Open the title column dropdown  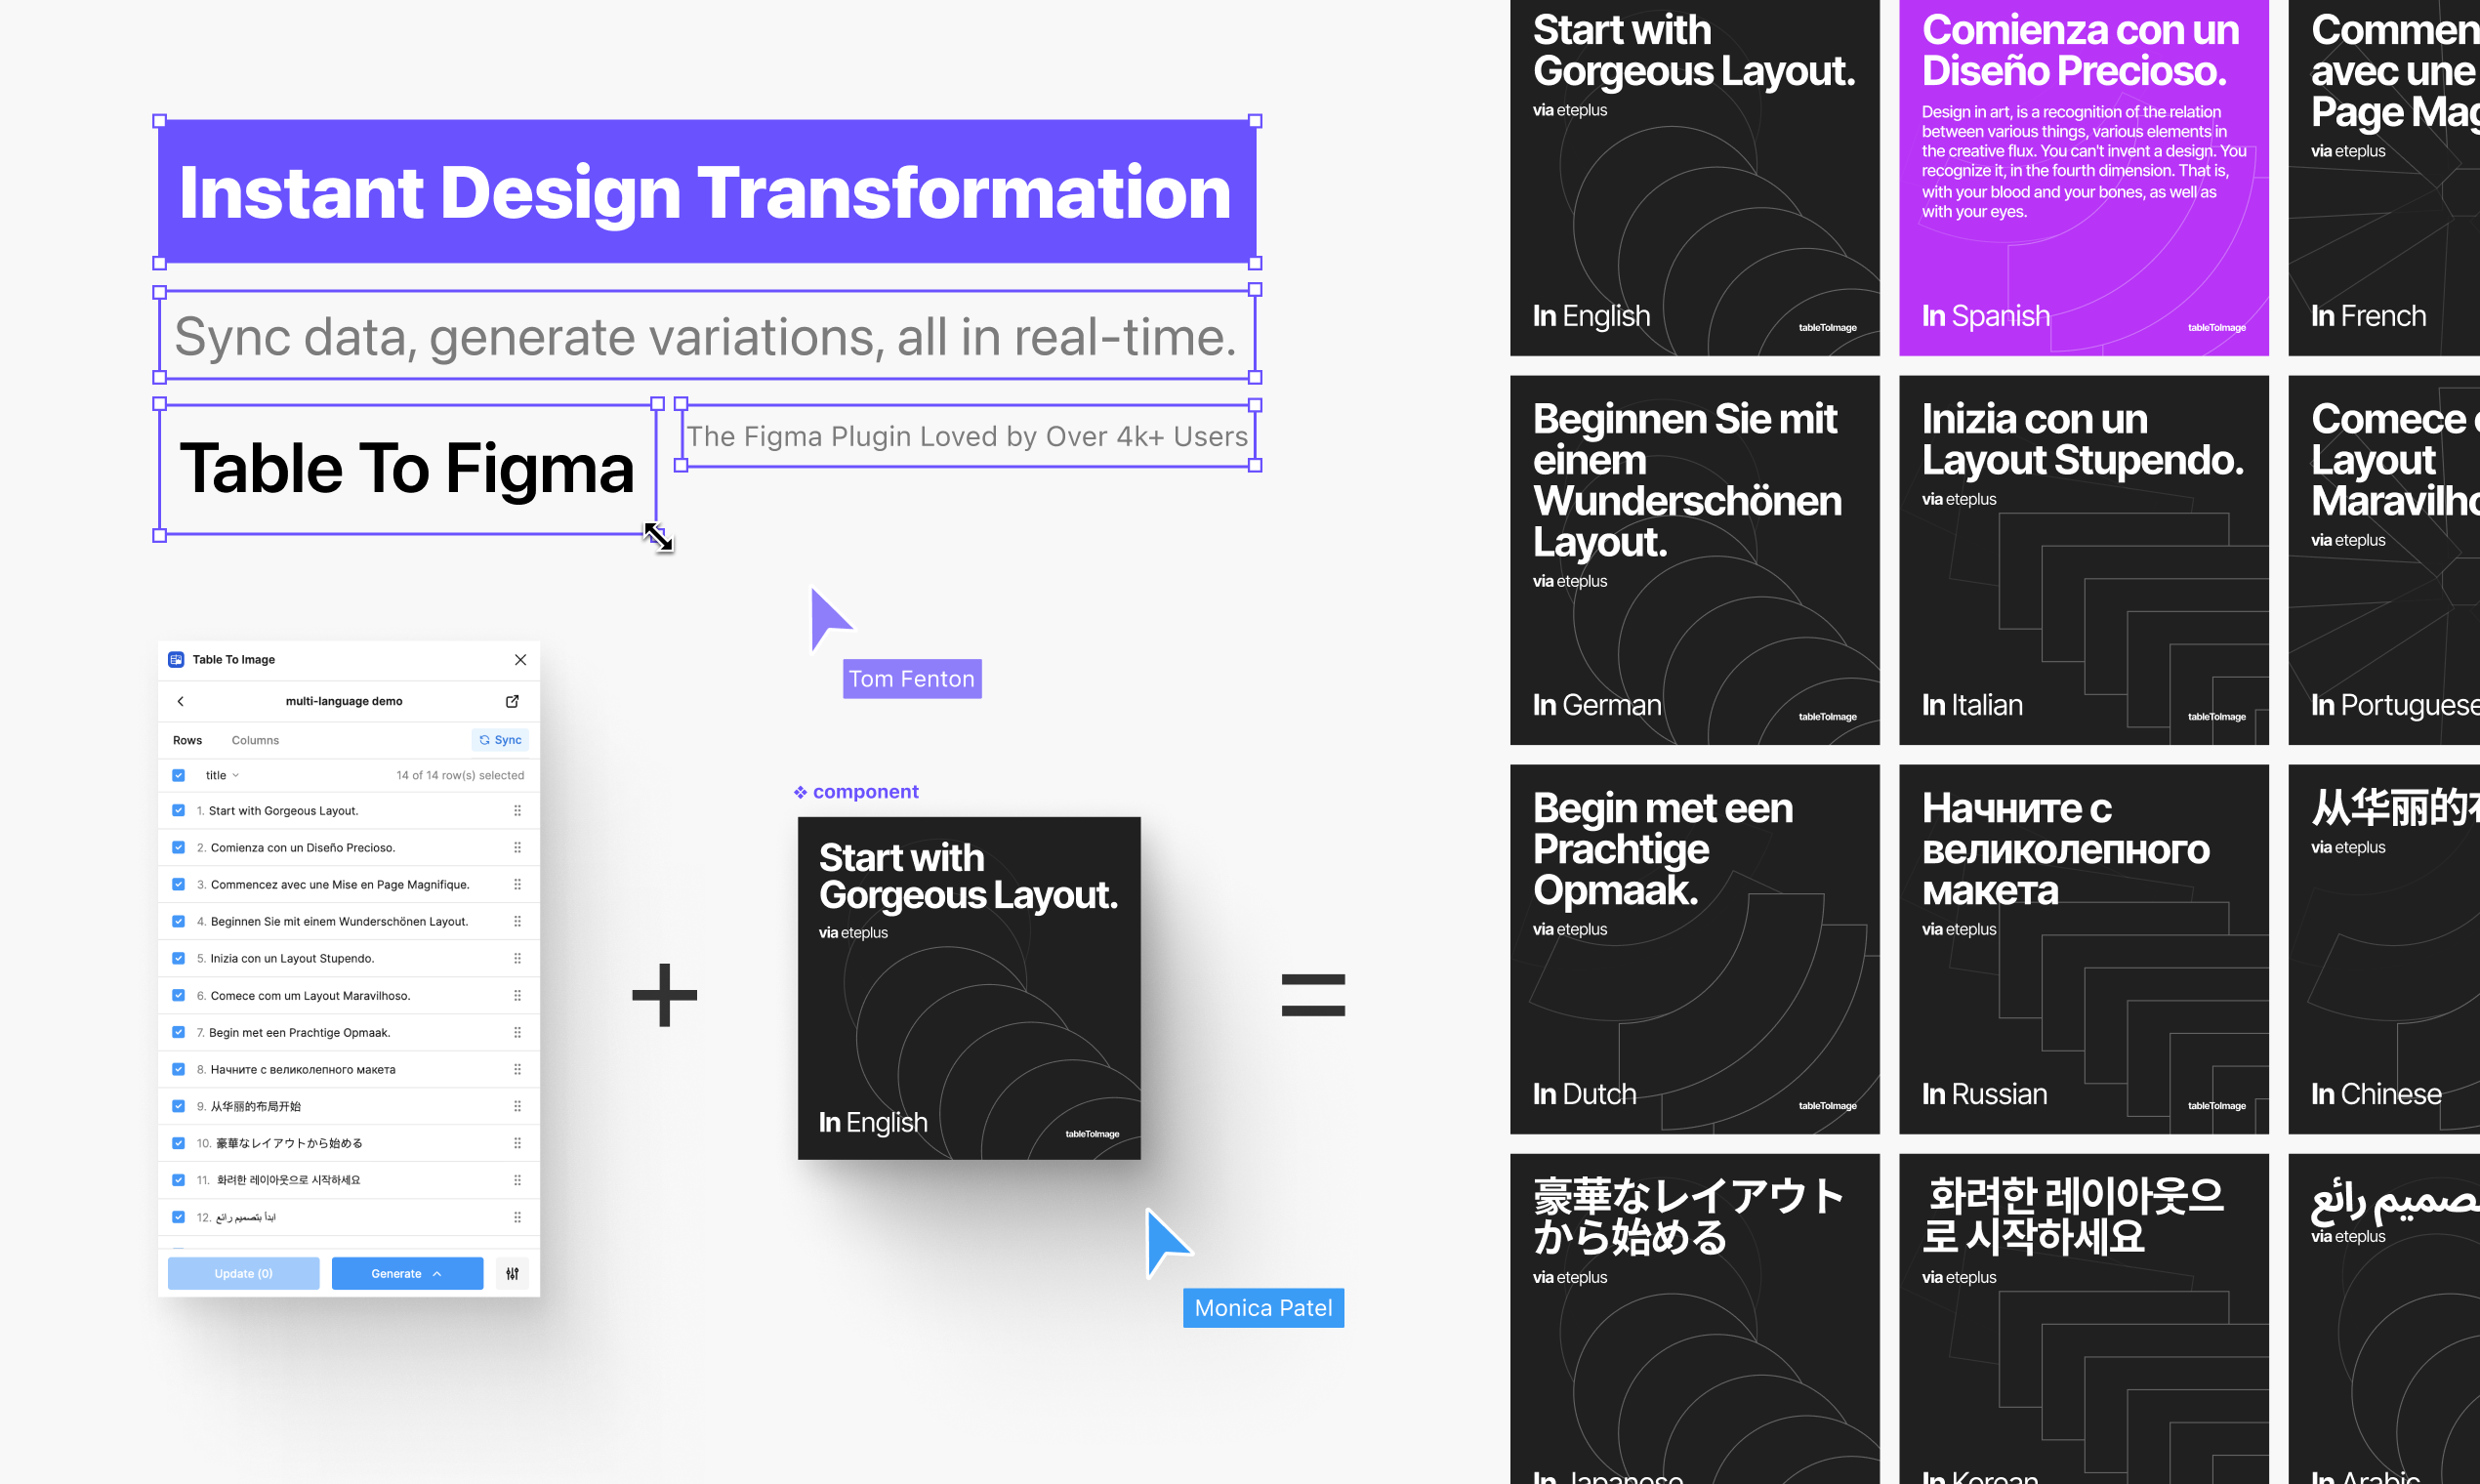click(222, 776)
